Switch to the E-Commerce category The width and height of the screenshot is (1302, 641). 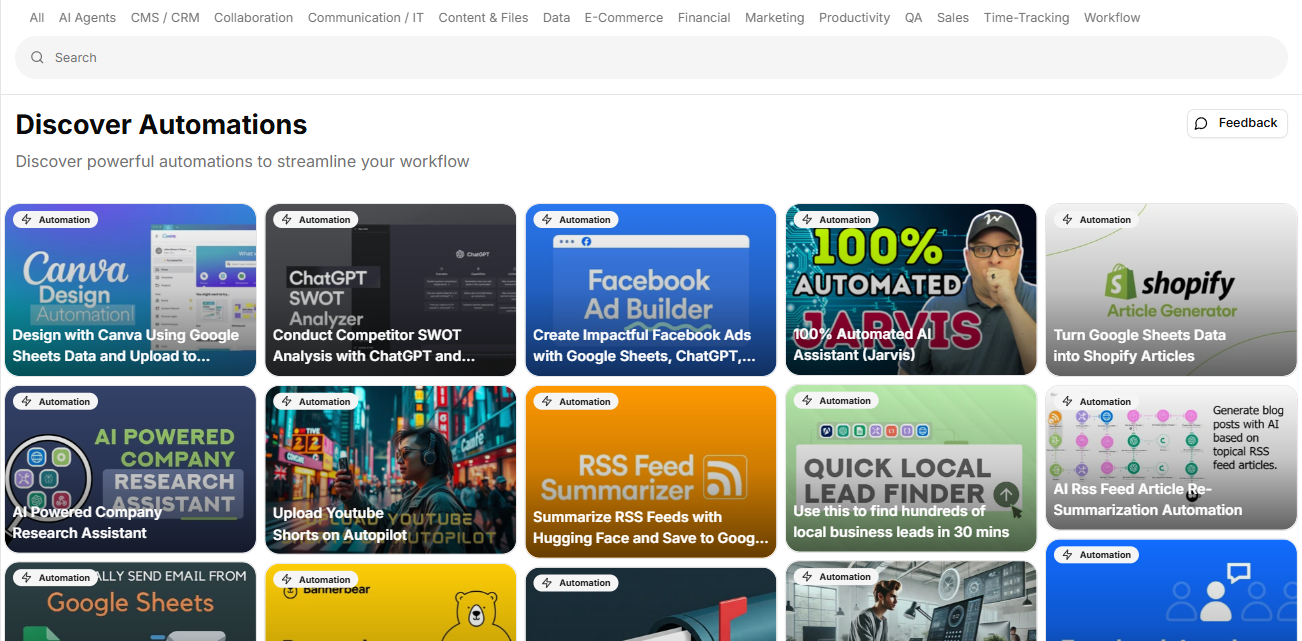pos(624,18)
